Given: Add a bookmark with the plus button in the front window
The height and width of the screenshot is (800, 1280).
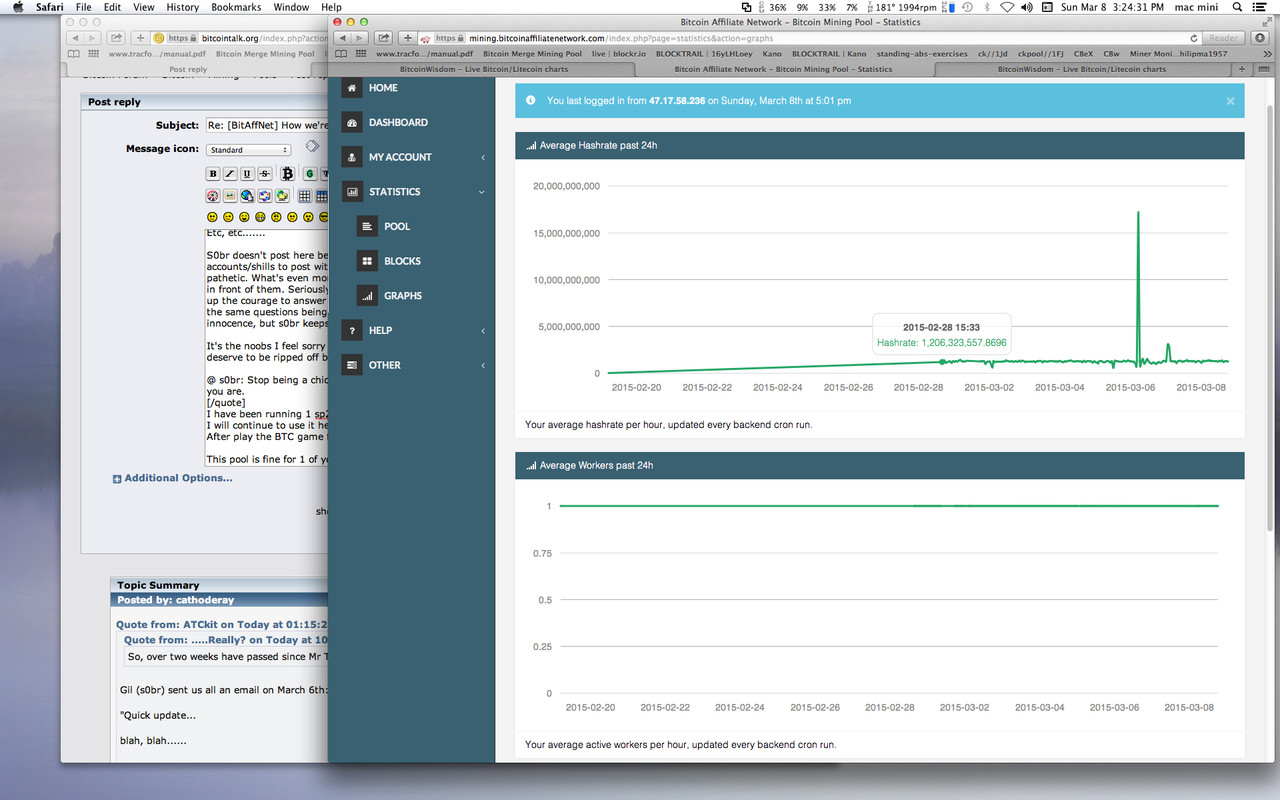Looking at the screenshot, I should pos(406,38).
